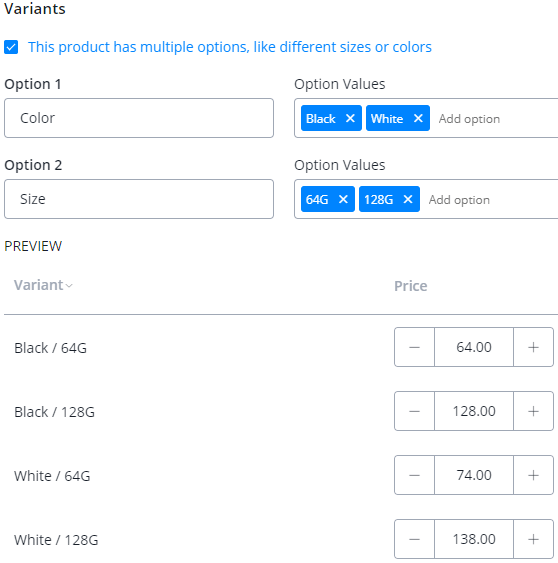Focus Add option field for Color values
558x563 pixels.
496,119
